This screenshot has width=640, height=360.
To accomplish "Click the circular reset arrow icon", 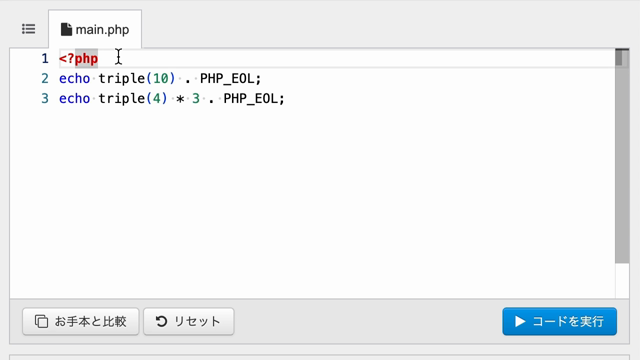I will (162, 321).
